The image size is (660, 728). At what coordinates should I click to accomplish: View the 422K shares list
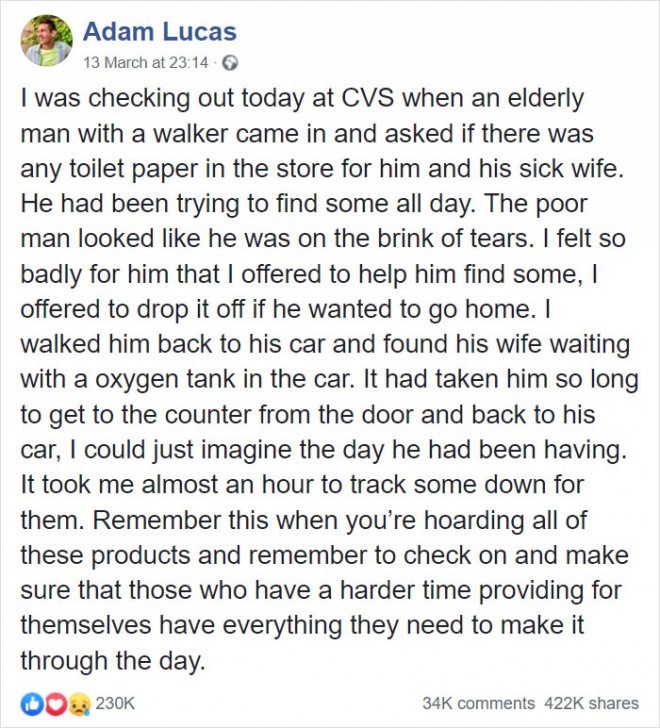[592, 703]
